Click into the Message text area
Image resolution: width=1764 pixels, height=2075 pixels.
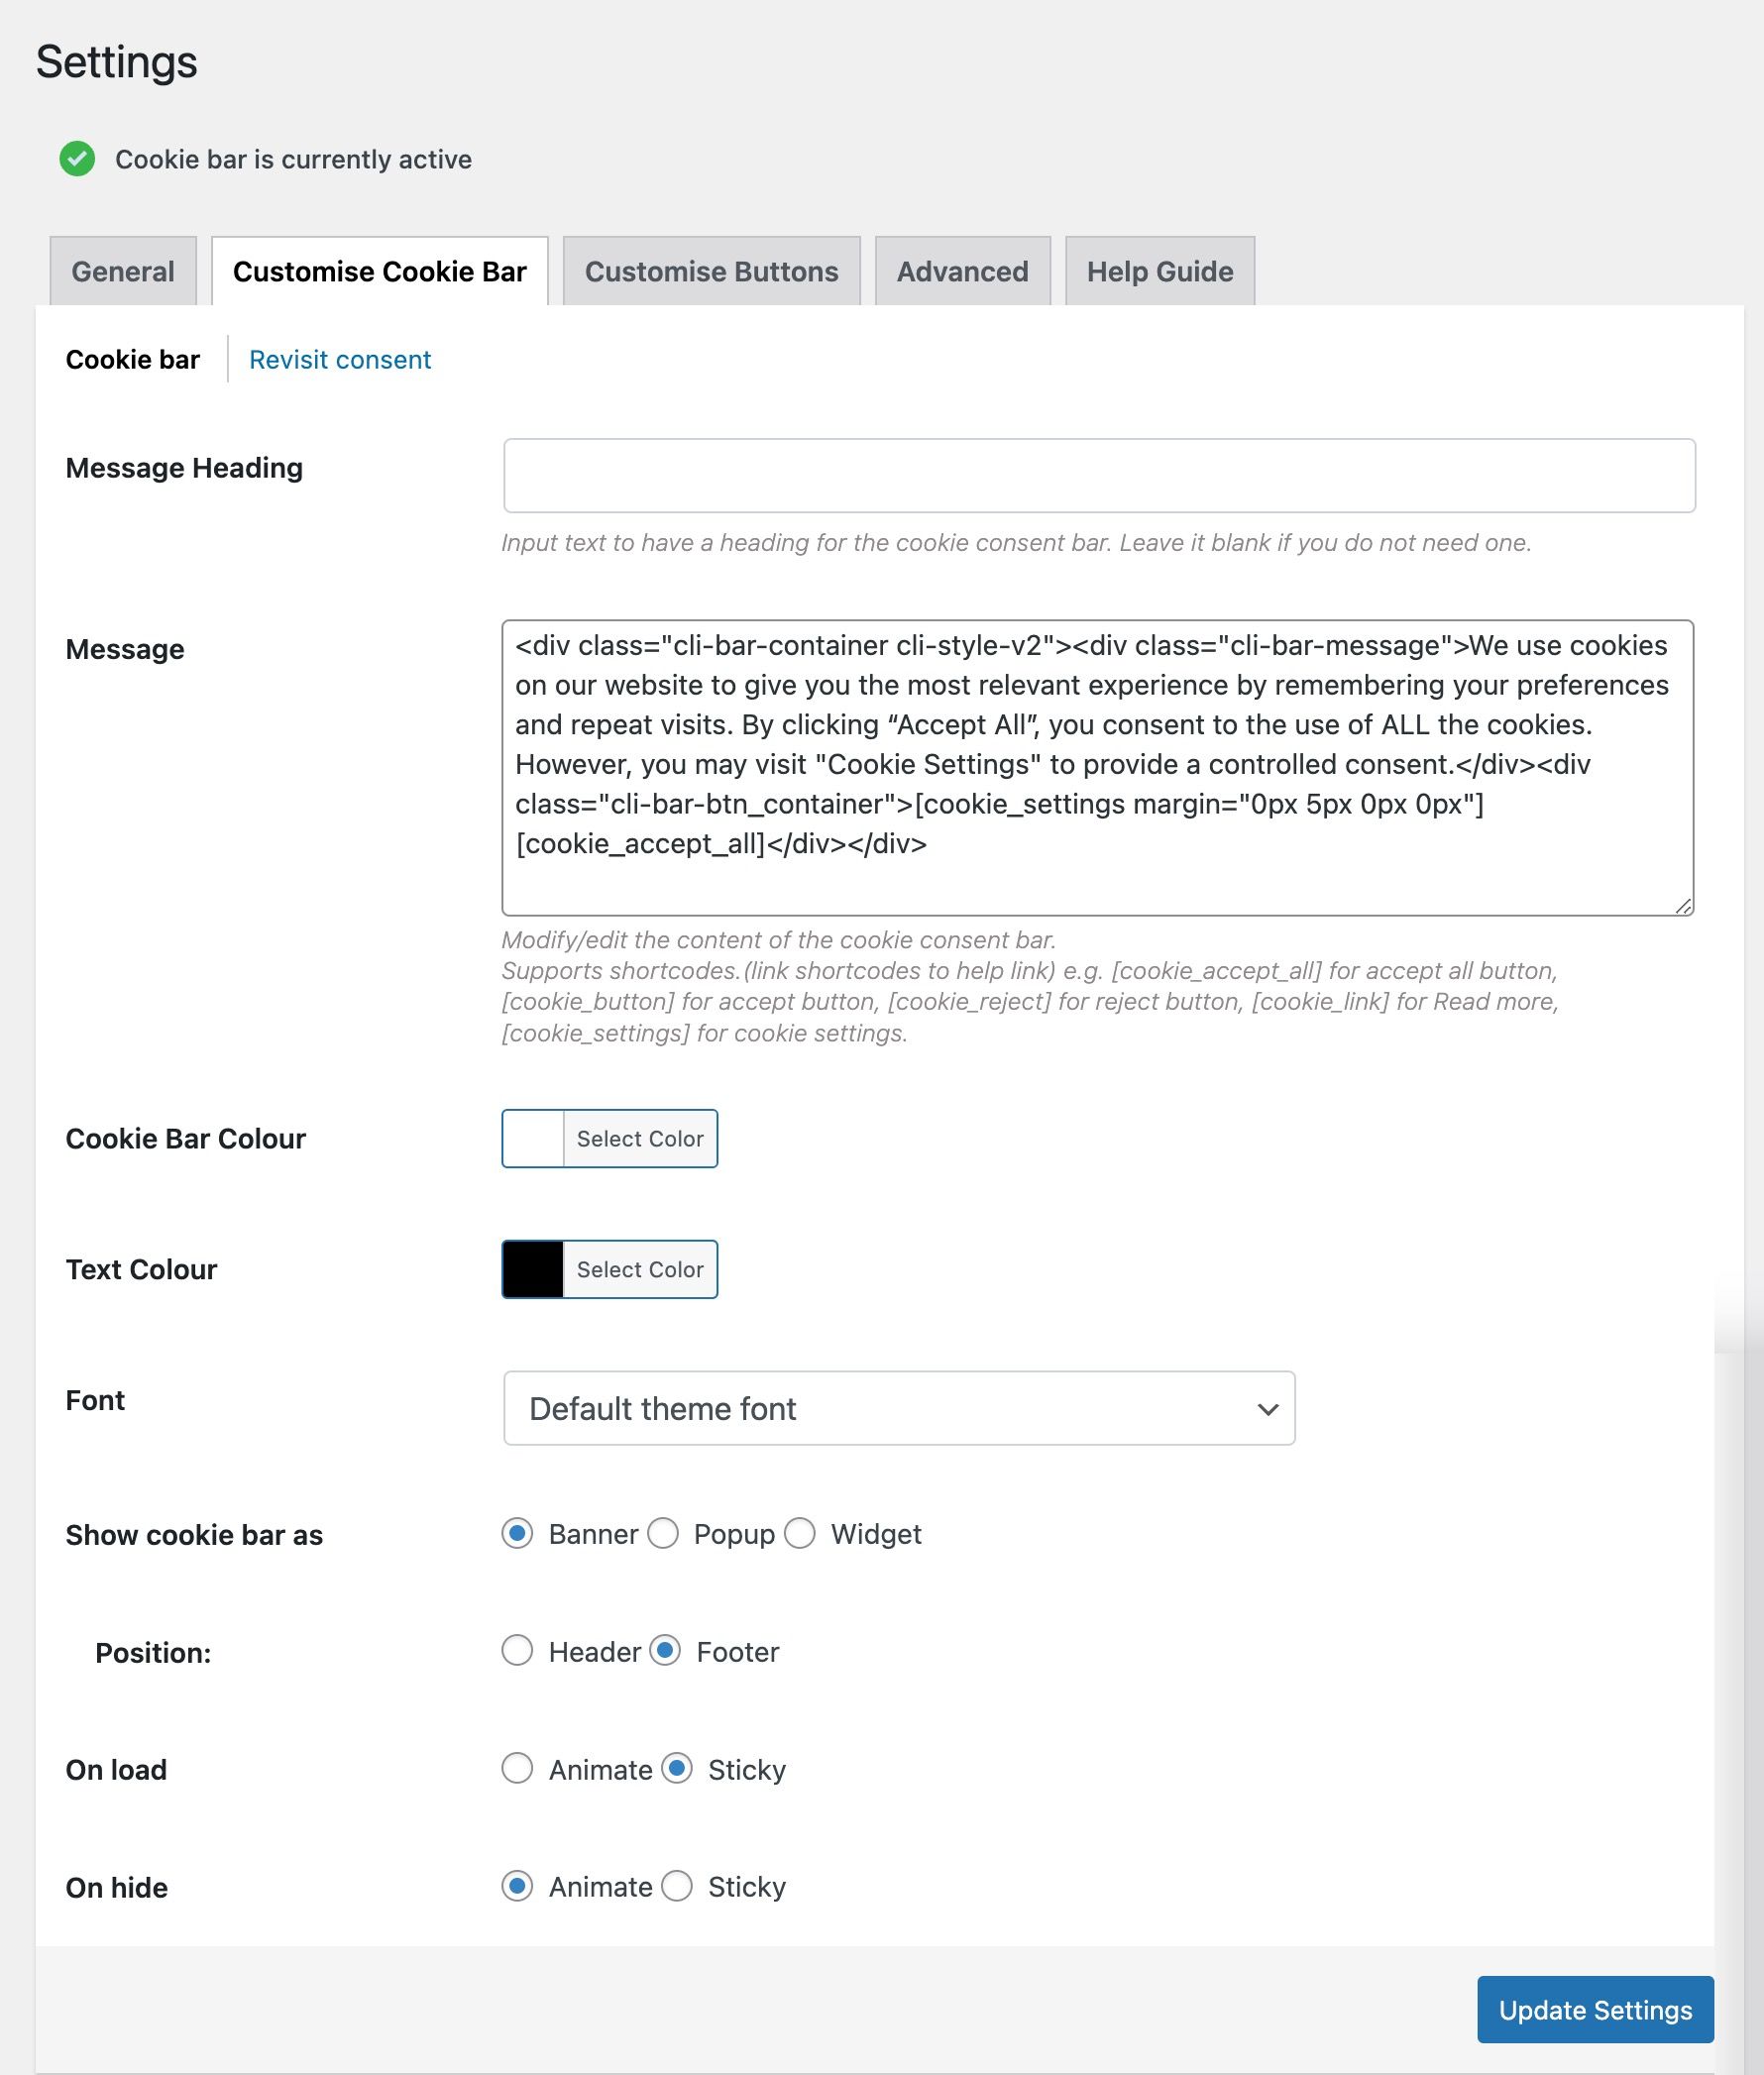[1097, 768]
